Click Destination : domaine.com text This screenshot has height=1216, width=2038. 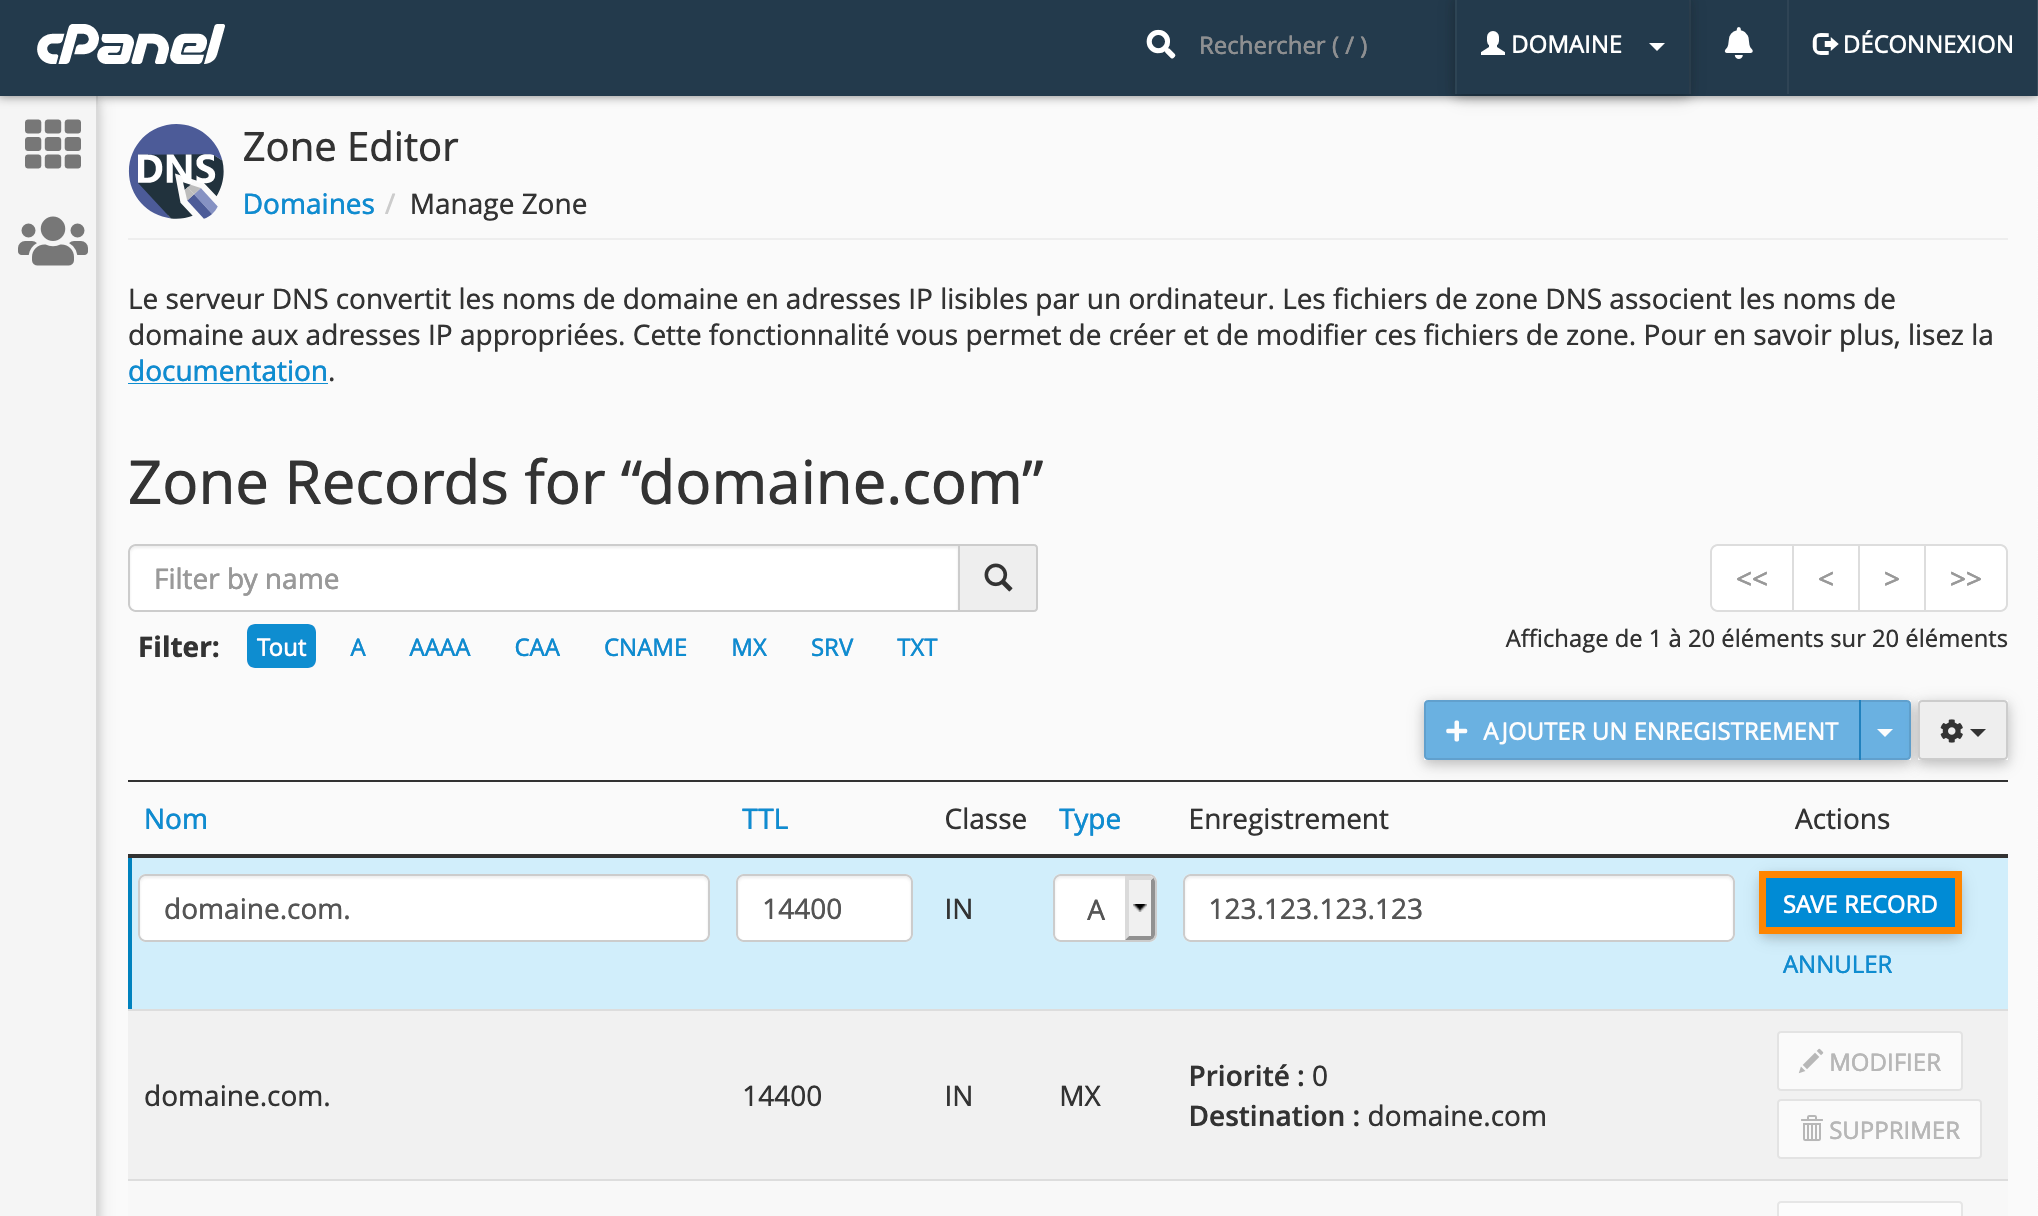point(1367,1116)
